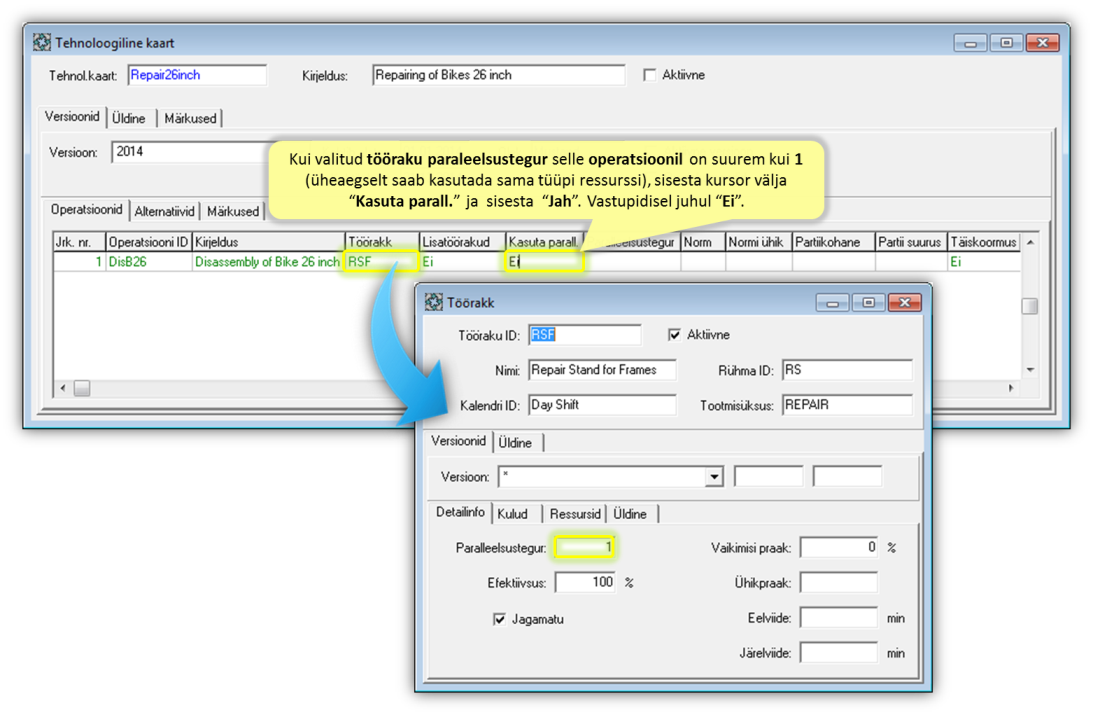
Task: Click the vertical scrollbar thumb in operations grid
Action: point(1030,306)
